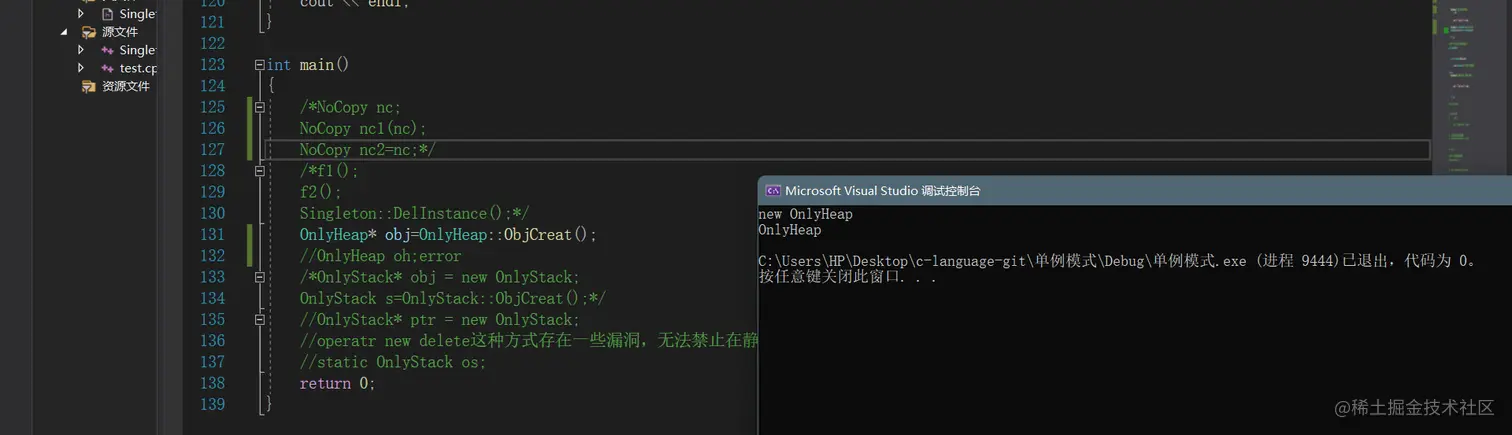The height and width of the screenshot is (435, 1512).
Task: Click the 'NoCopy nc2=nc;*/' code line
Action: point(367,150)
